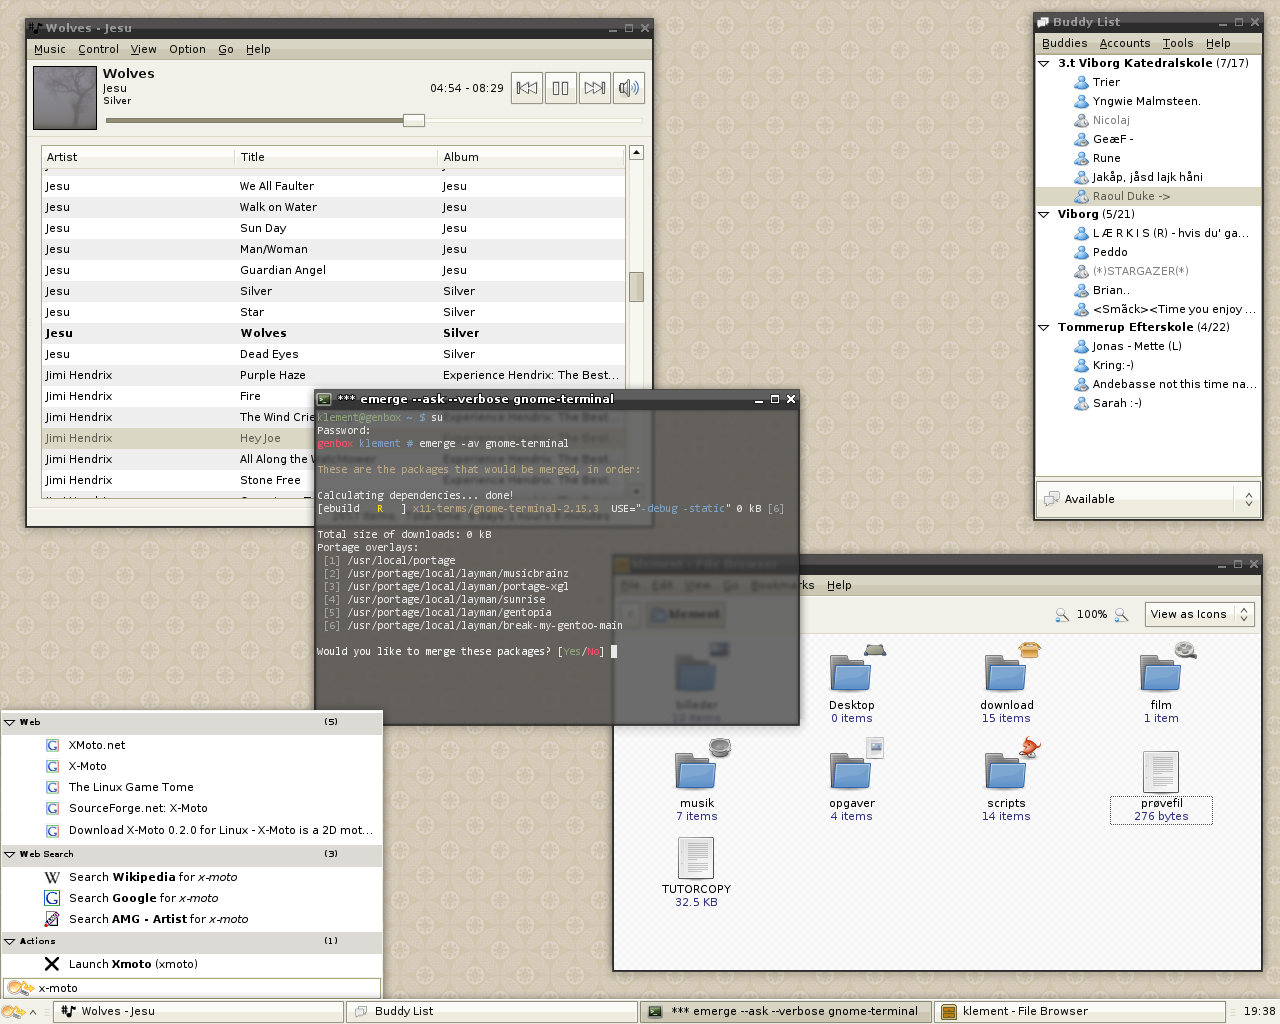1280x1024 pixels.
Task: Skip to next track in music player
Action: pyautogui.click(x=595, y=88)
